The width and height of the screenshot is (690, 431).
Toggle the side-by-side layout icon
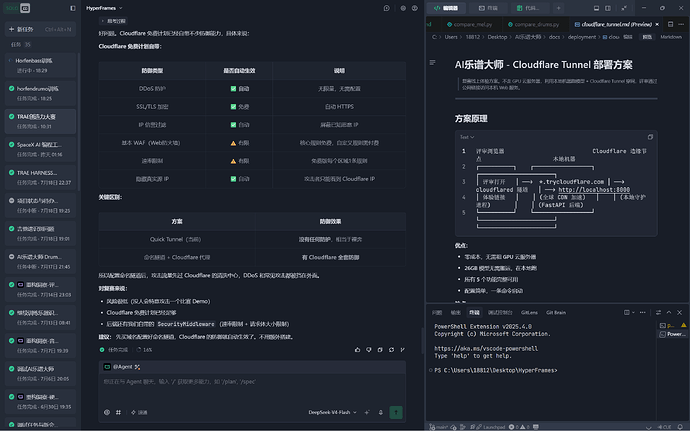click(x=608, y=8)
